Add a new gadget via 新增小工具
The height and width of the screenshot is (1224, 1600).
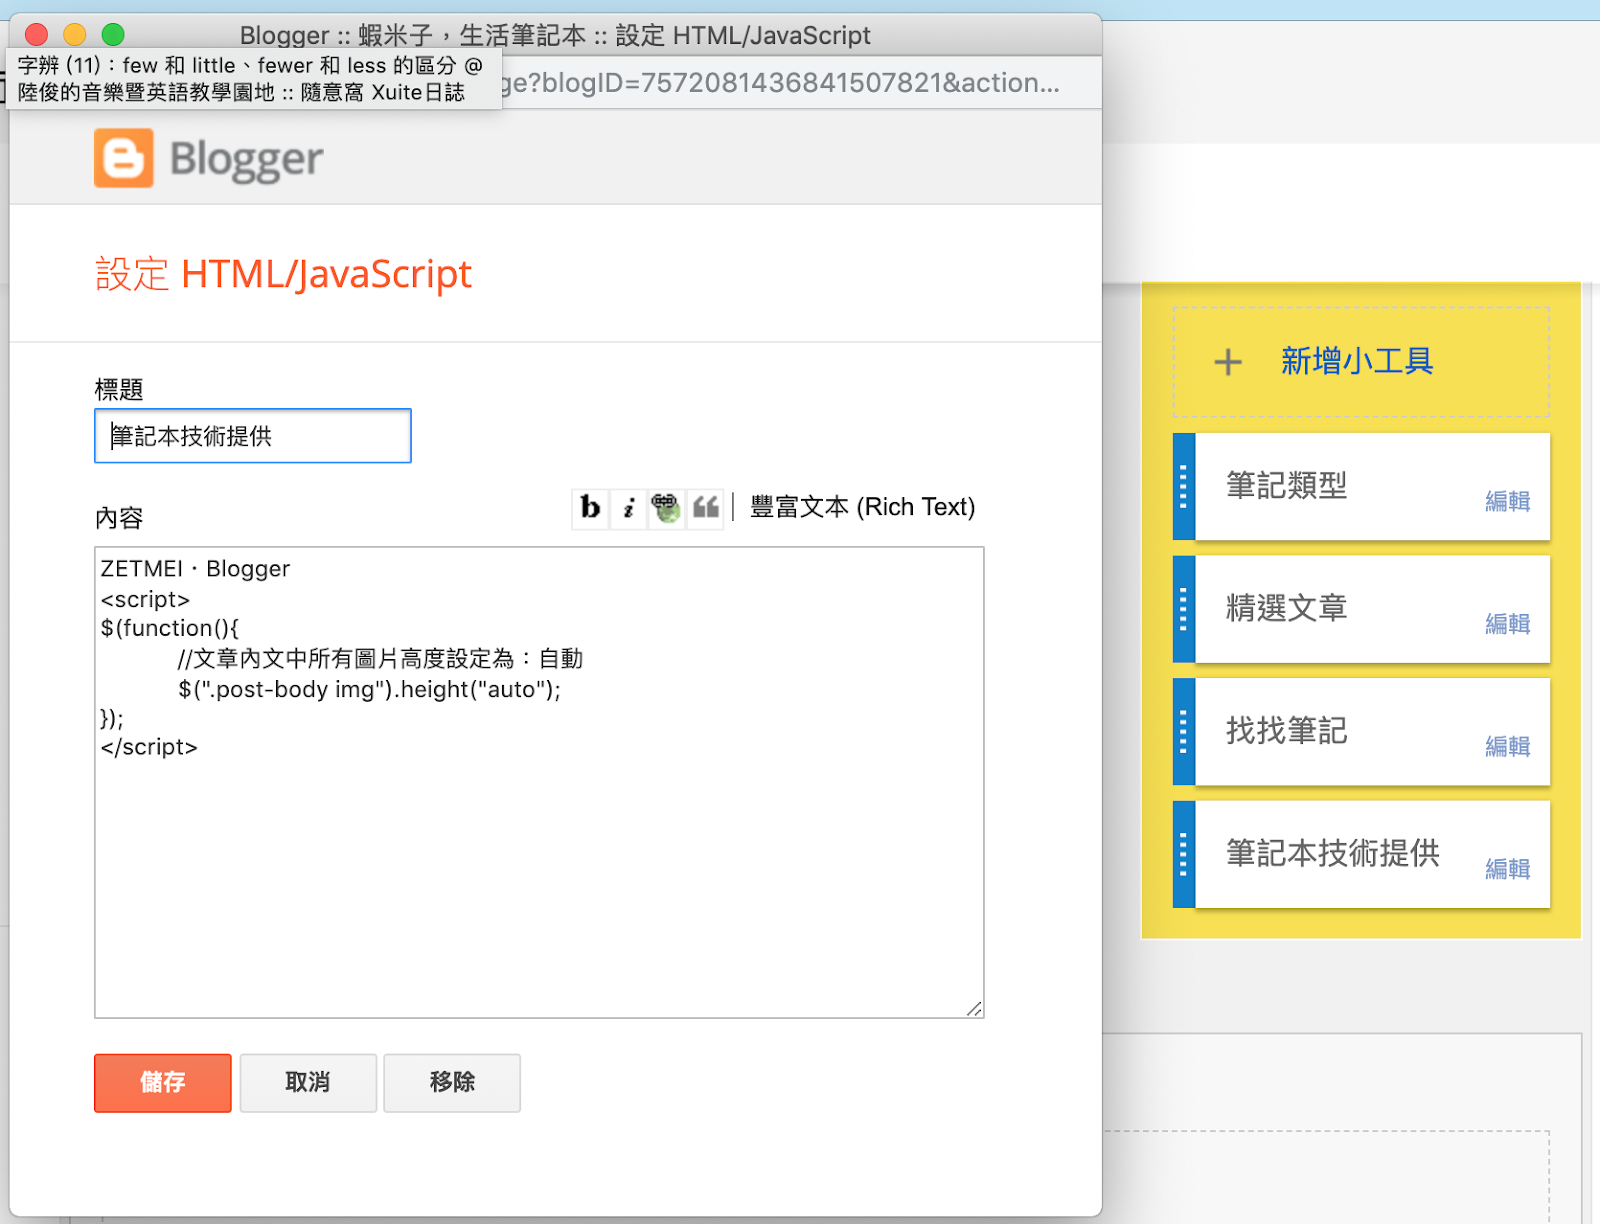click(x=1357, y=361)
